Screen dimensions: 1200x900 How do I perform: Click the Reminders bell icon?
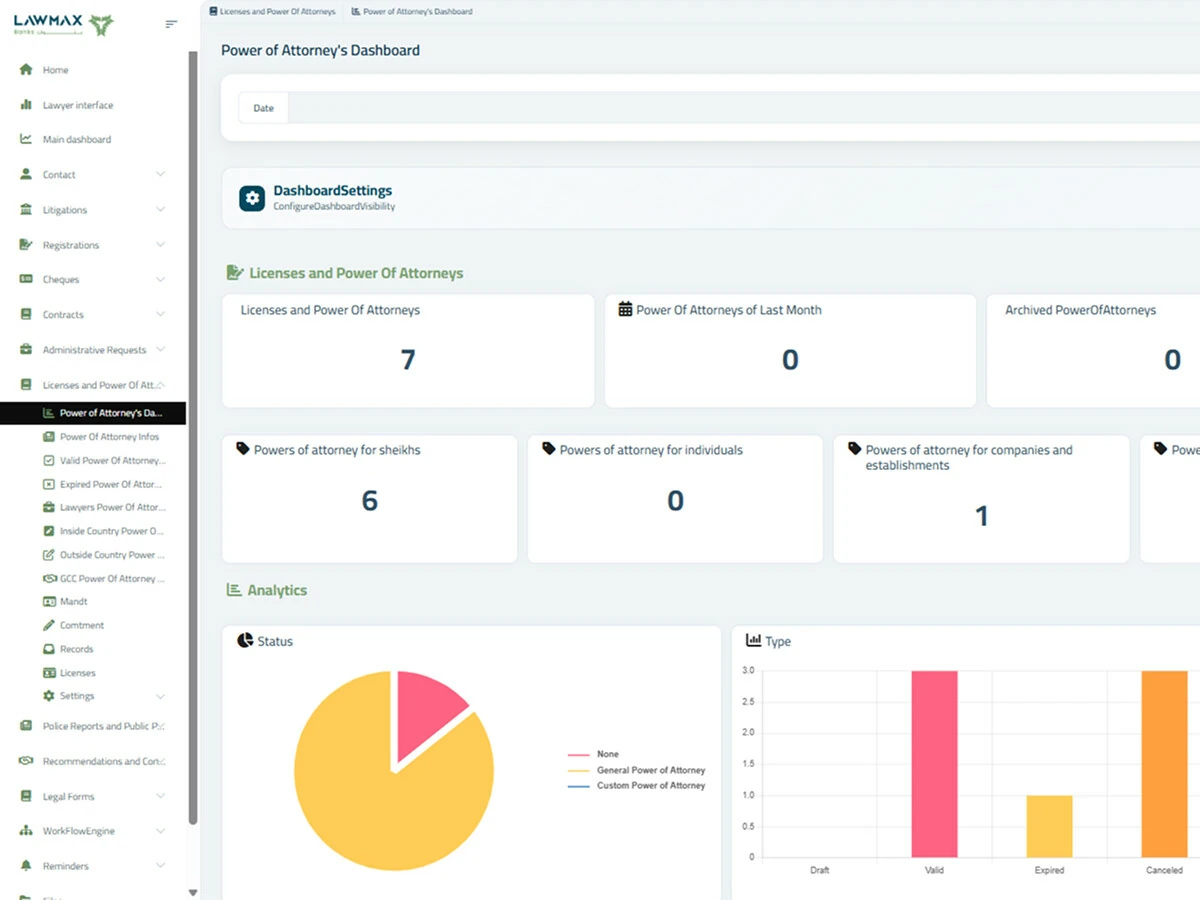point(26,866)
